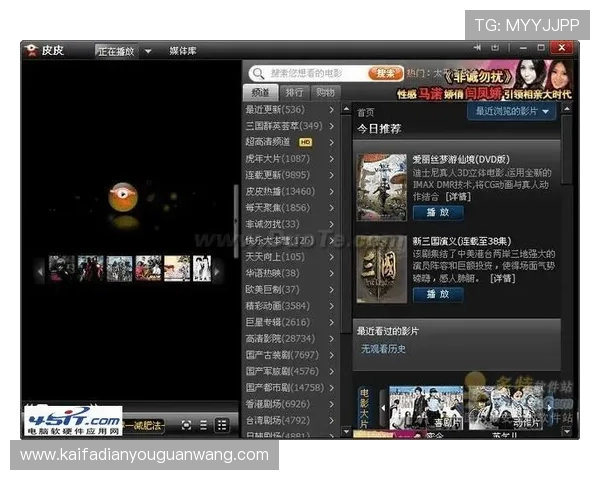This screenshot has width=600, height=480.
Task: Select 国产都市剧(14758) channel row
Action: tap(290, 388)
